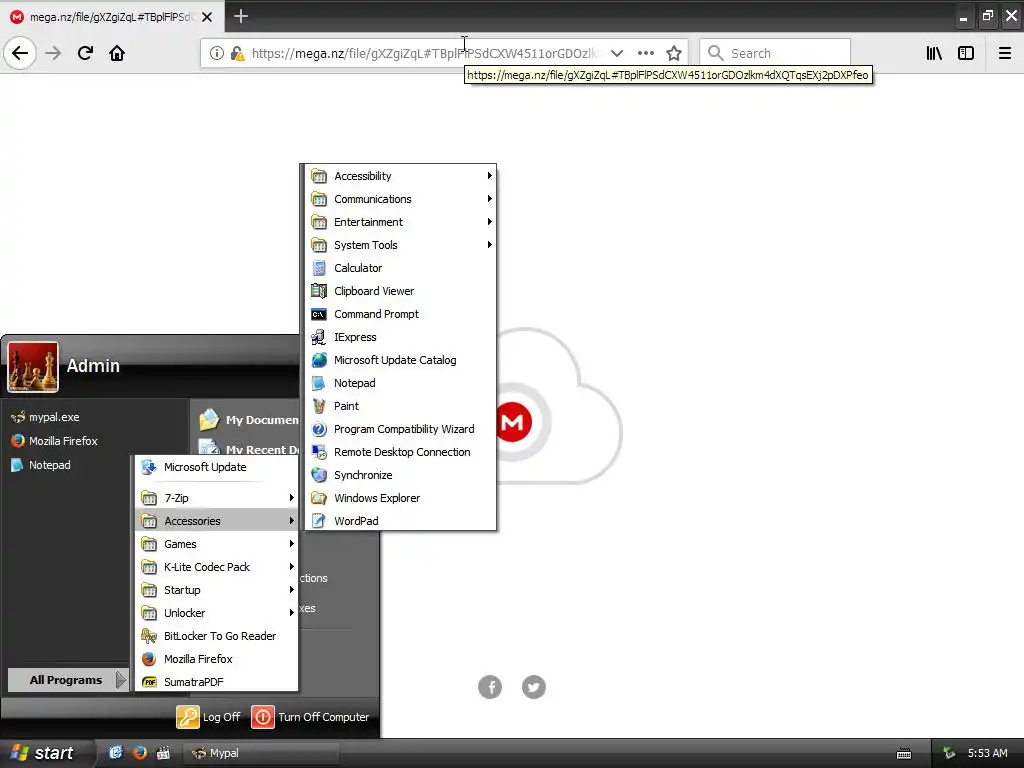Open Microsoft Update Catalog
1024x768 pixels.
[400, 360]
